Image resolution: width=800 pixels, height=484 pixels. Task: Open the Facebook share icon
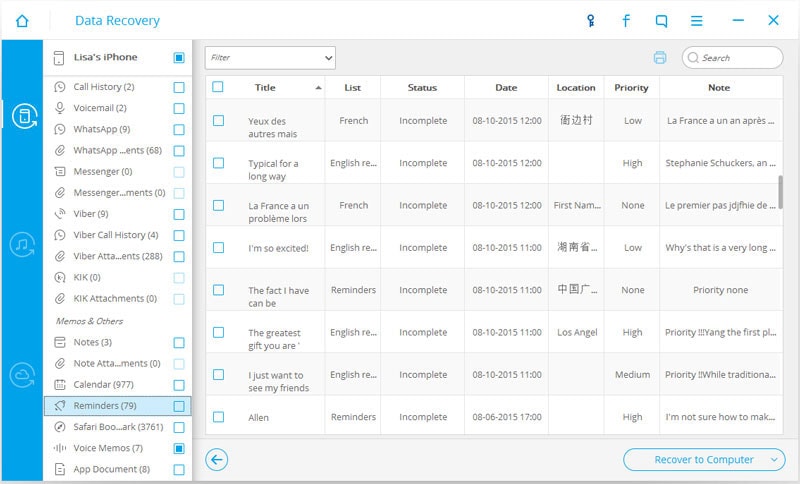[626, 20]
